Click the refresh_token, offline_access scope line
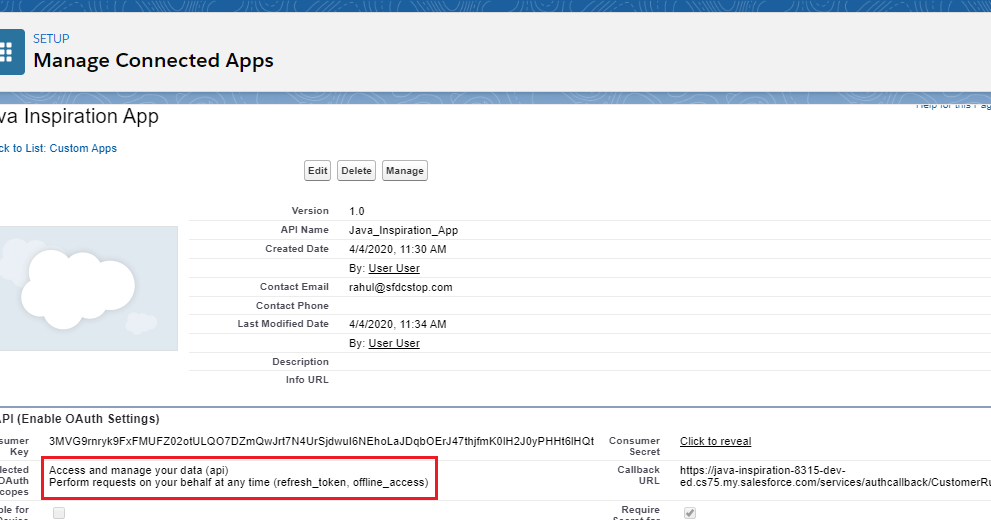The image size is (991, 520). 238,482
